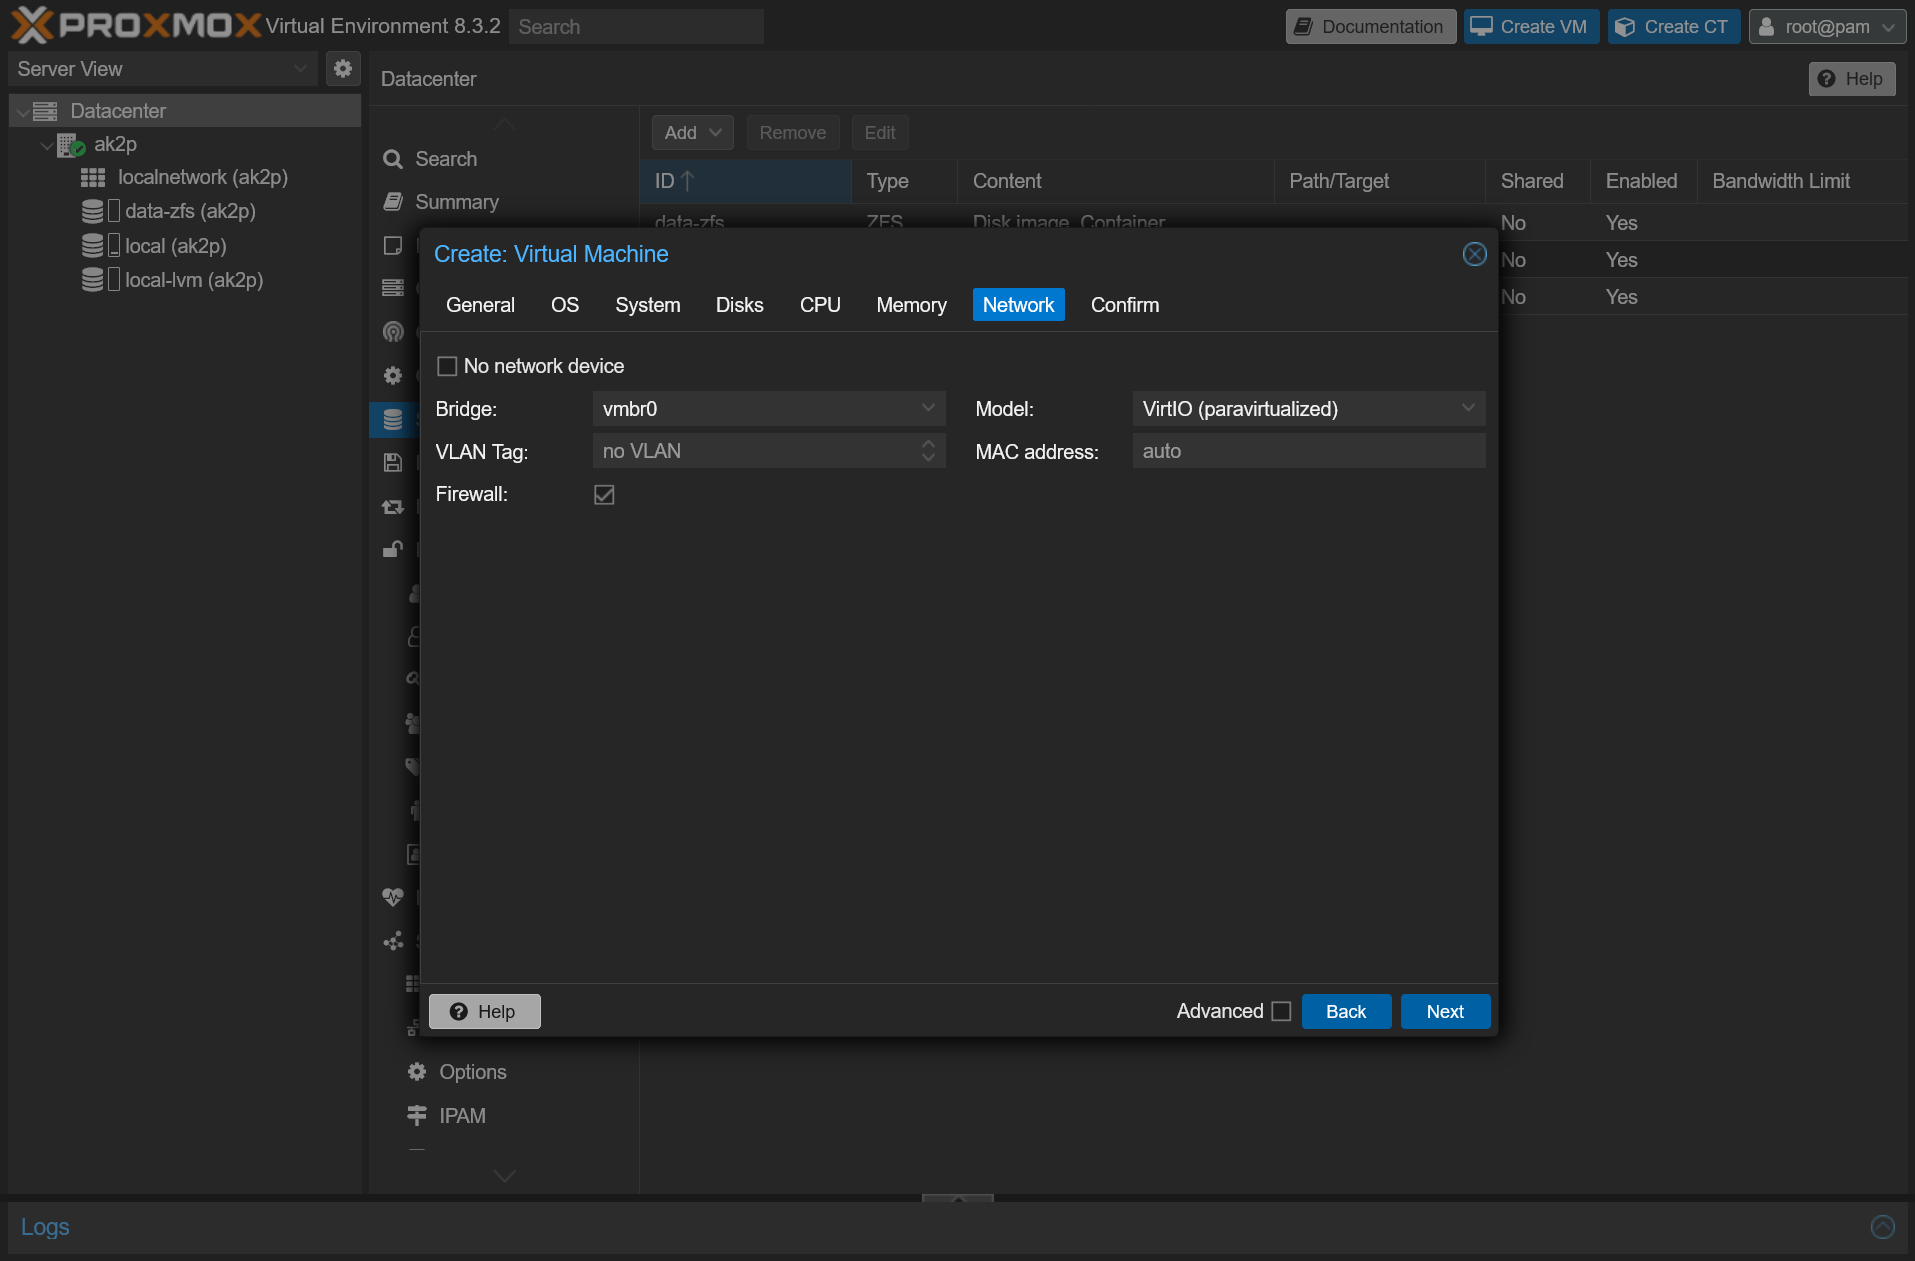Toggle the No network device checkbox
Image resolution: width=1915 pixels, height=1261 pixels.
[x=447, y=366]
